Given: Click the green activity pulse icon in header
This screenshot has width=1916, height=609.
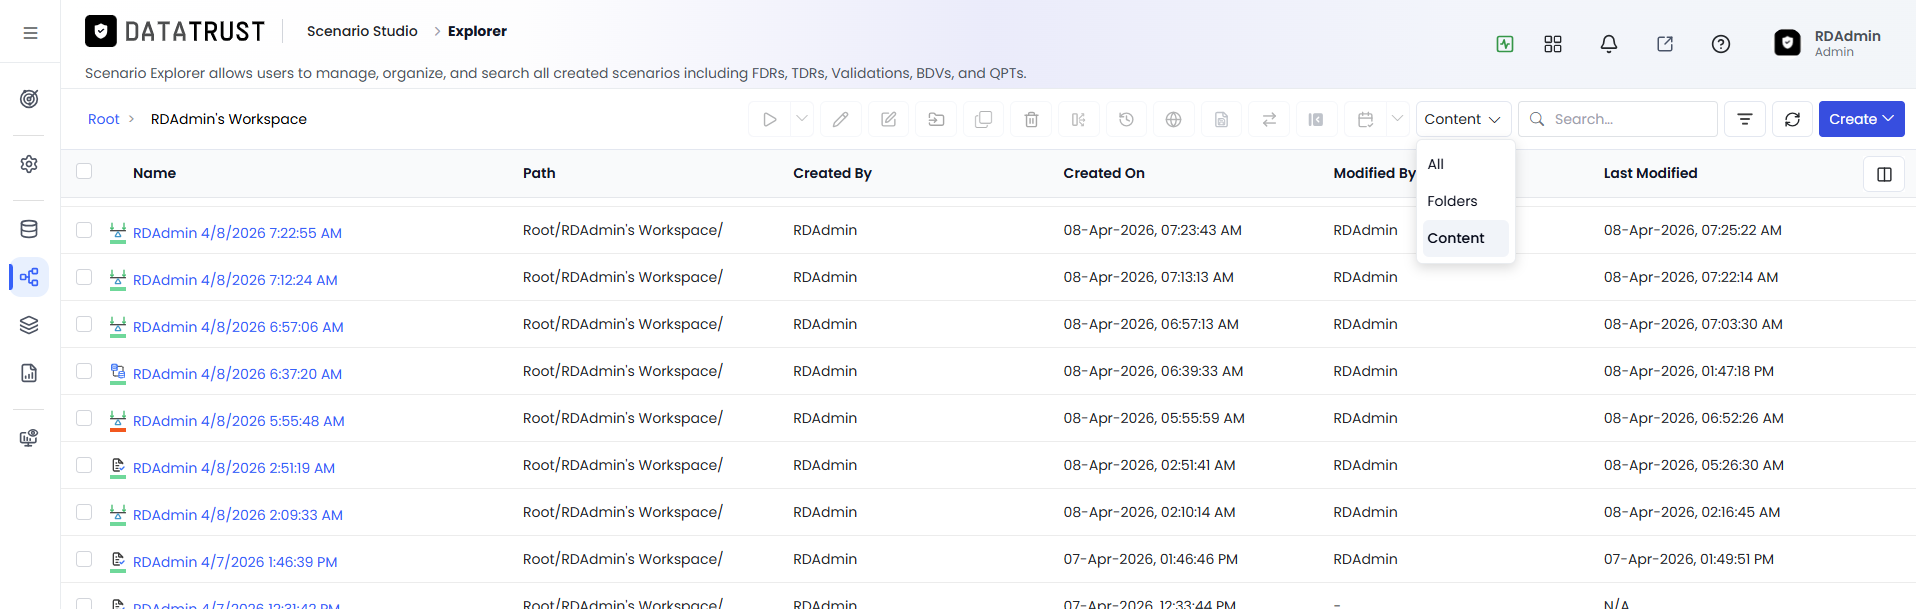Looking at the screenshot, I should click(x=1505, y=44).
